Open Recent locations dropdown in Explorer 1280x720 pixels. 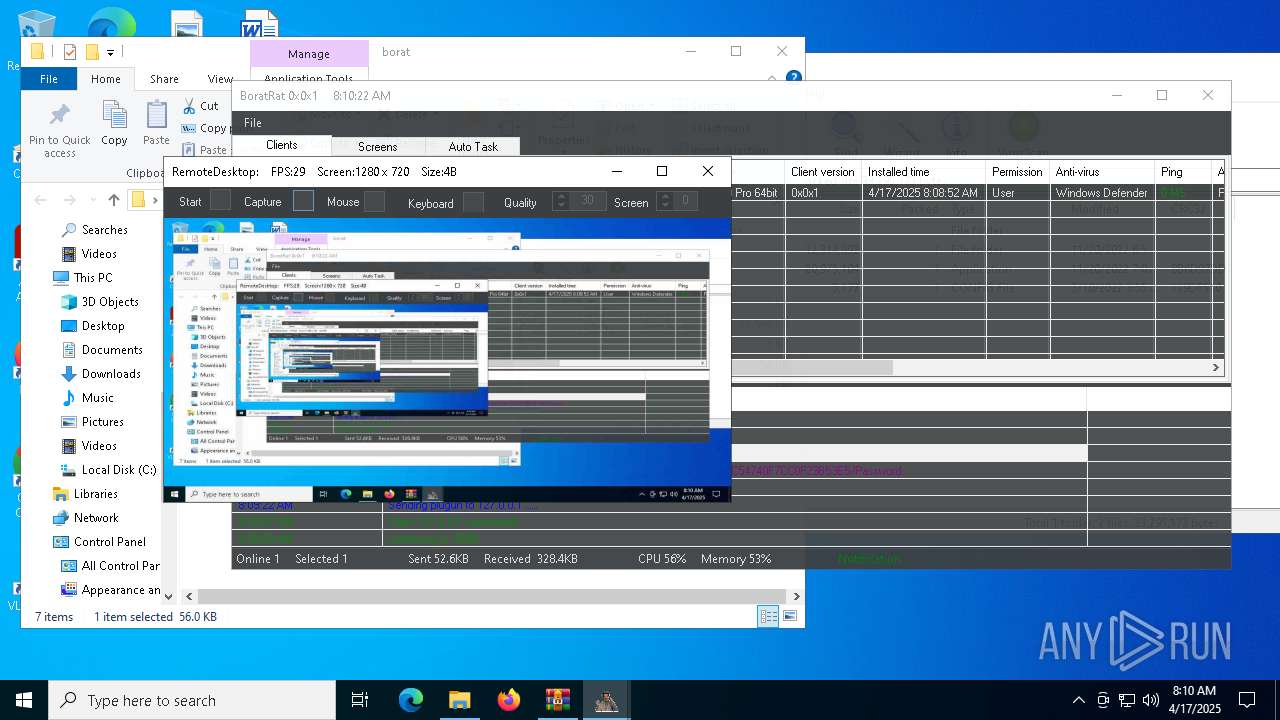(91, 201)
